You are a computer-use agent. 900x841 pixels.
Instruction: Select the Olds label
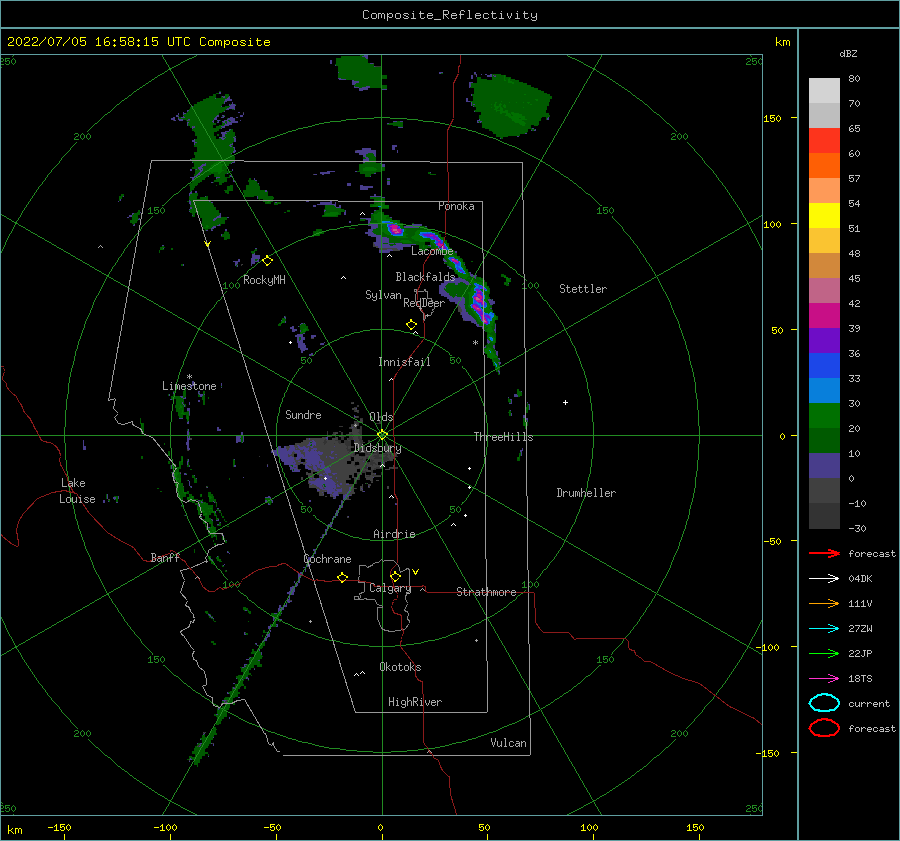[381, 417]
